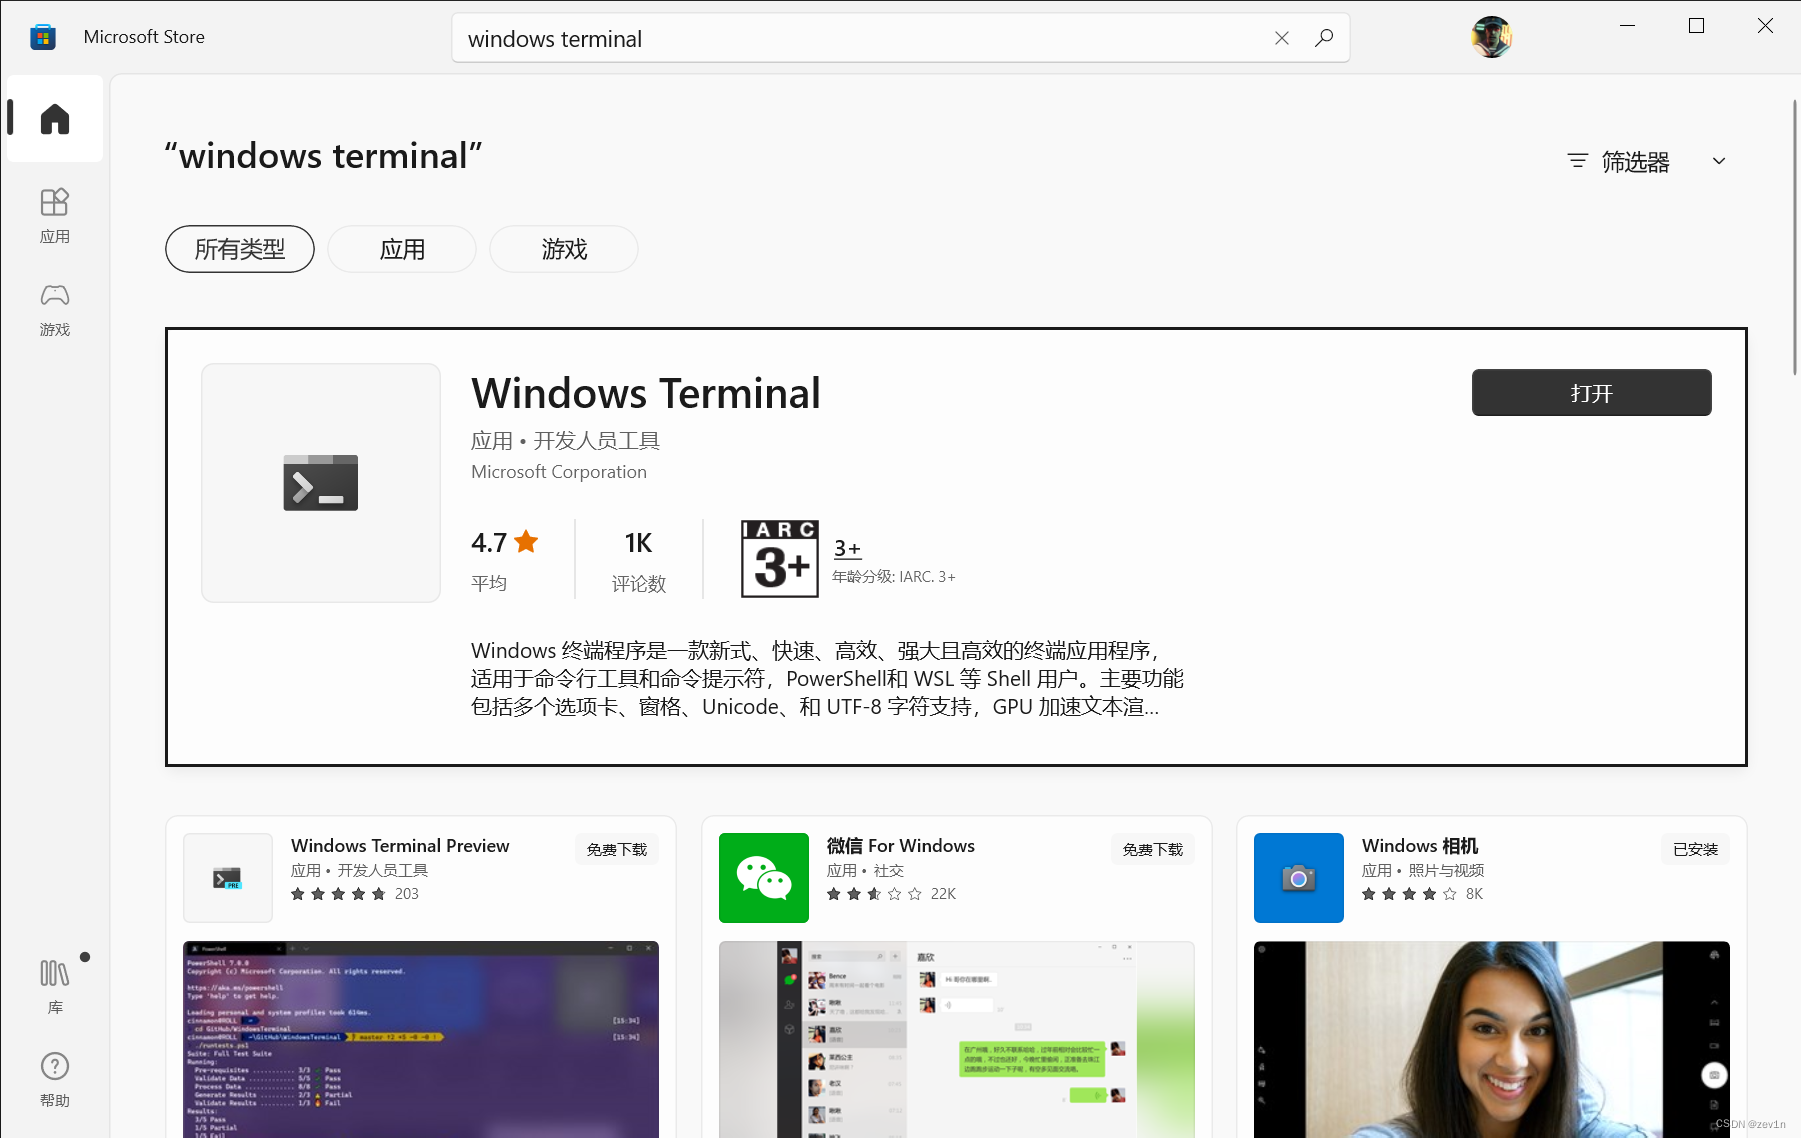The width and height of the screenshot is (1801, 1138).
Task: Select the 游戏 category filter tab
Action: click(x=564, y=249)
